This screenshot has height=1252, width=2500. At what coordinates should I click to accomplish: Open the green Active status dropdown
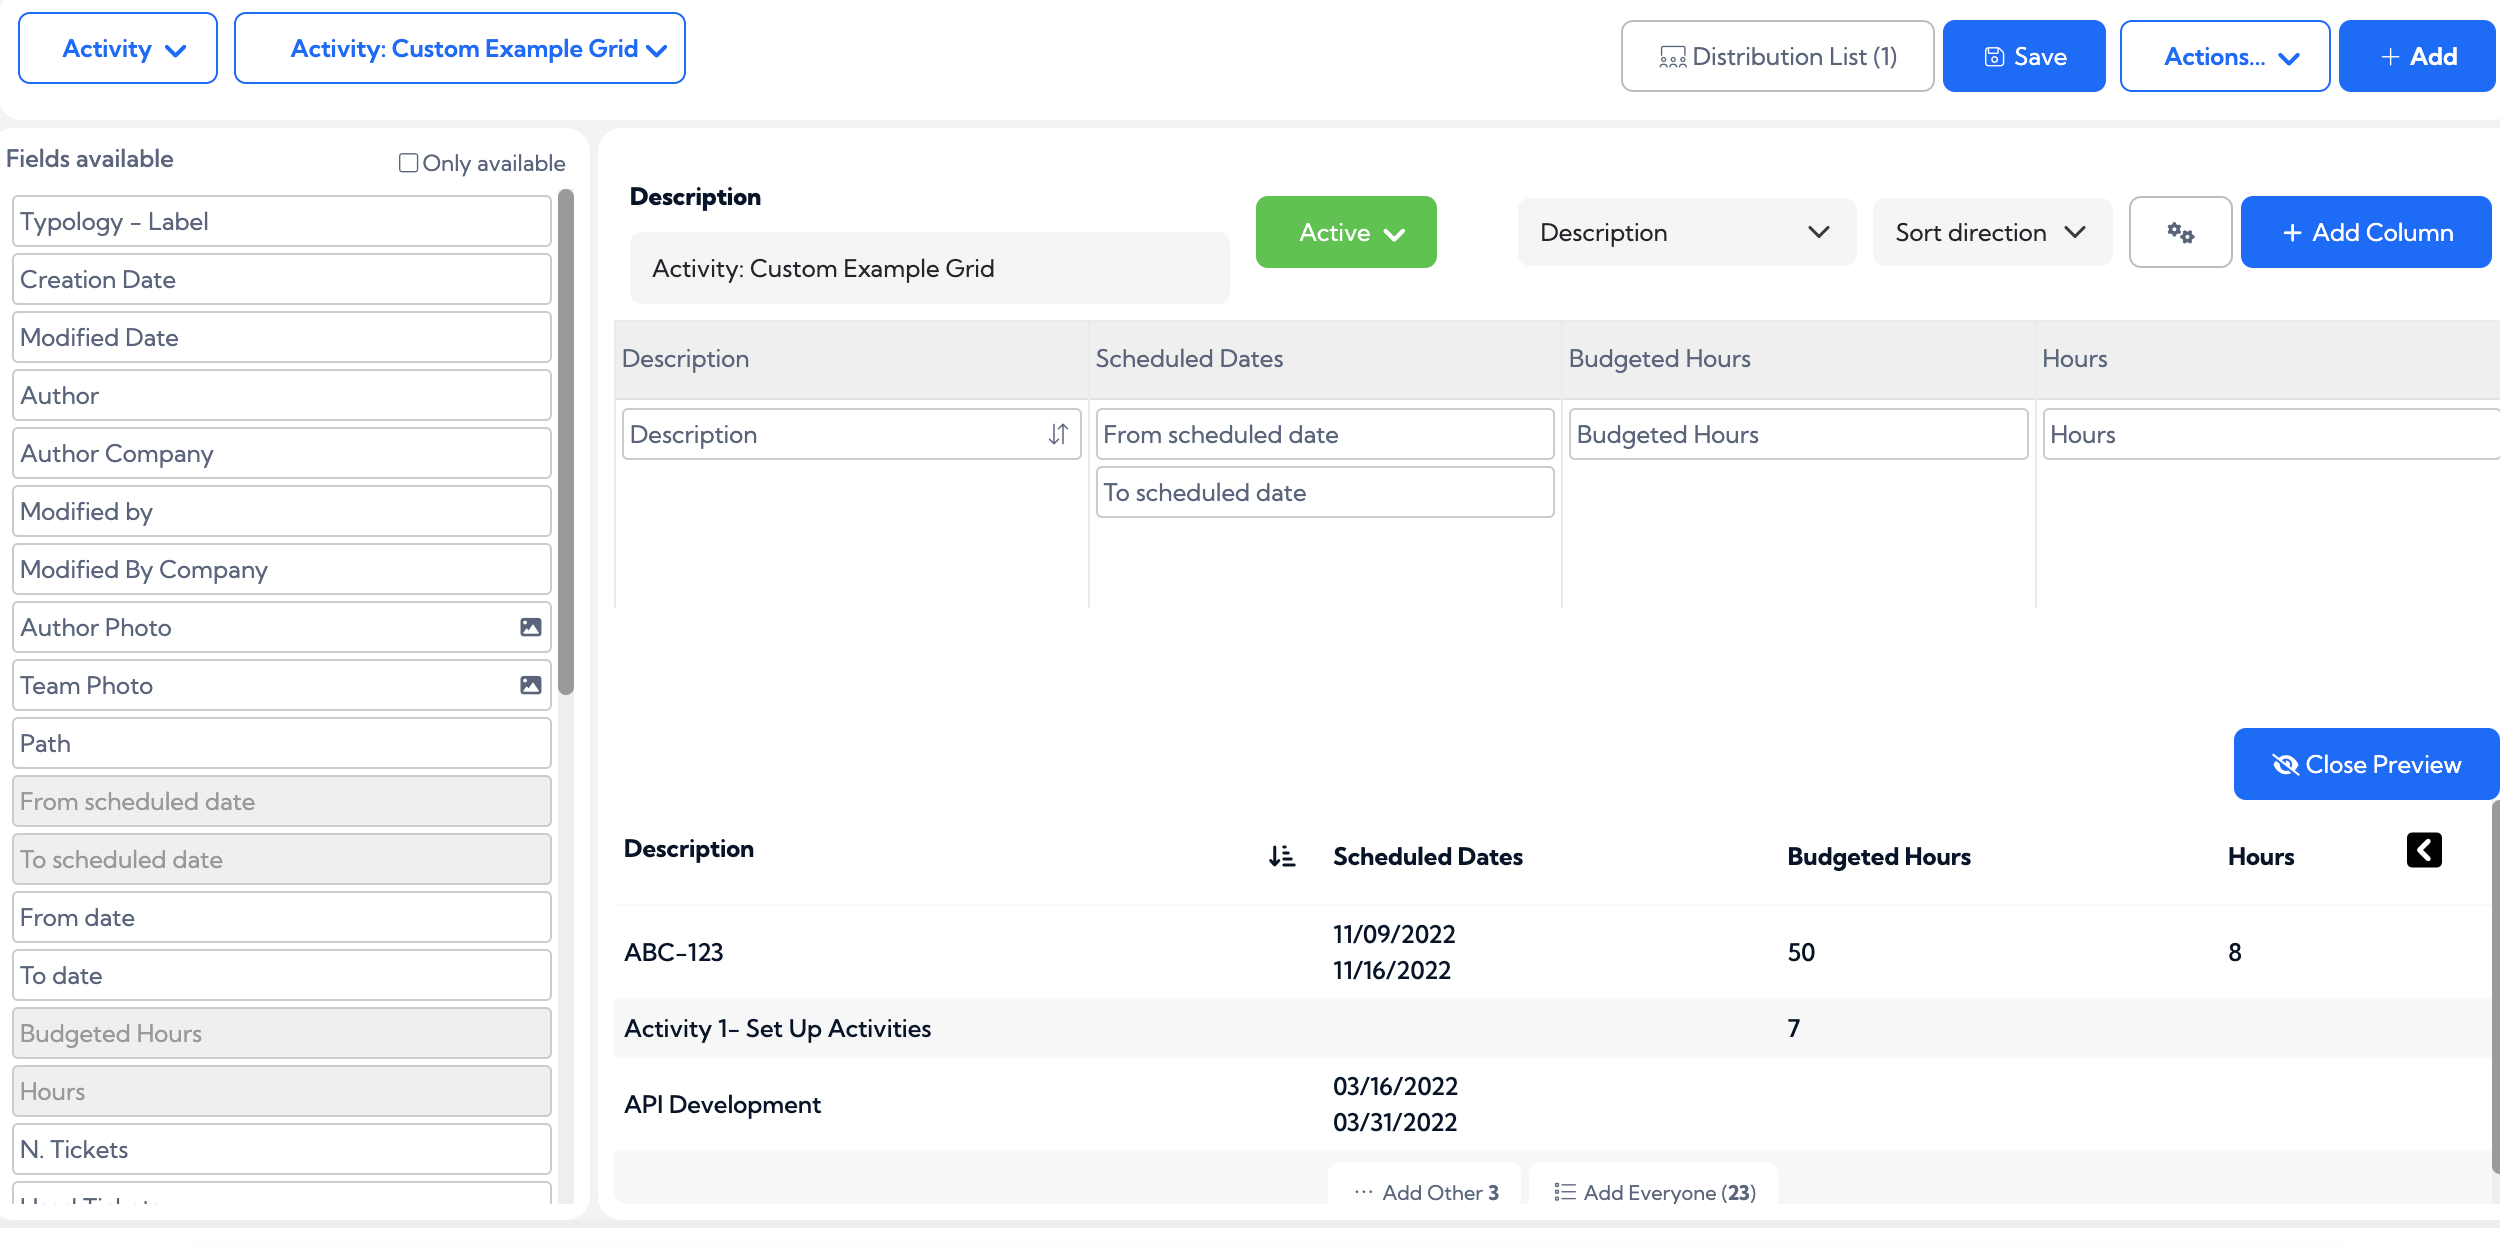point(1345,232)
